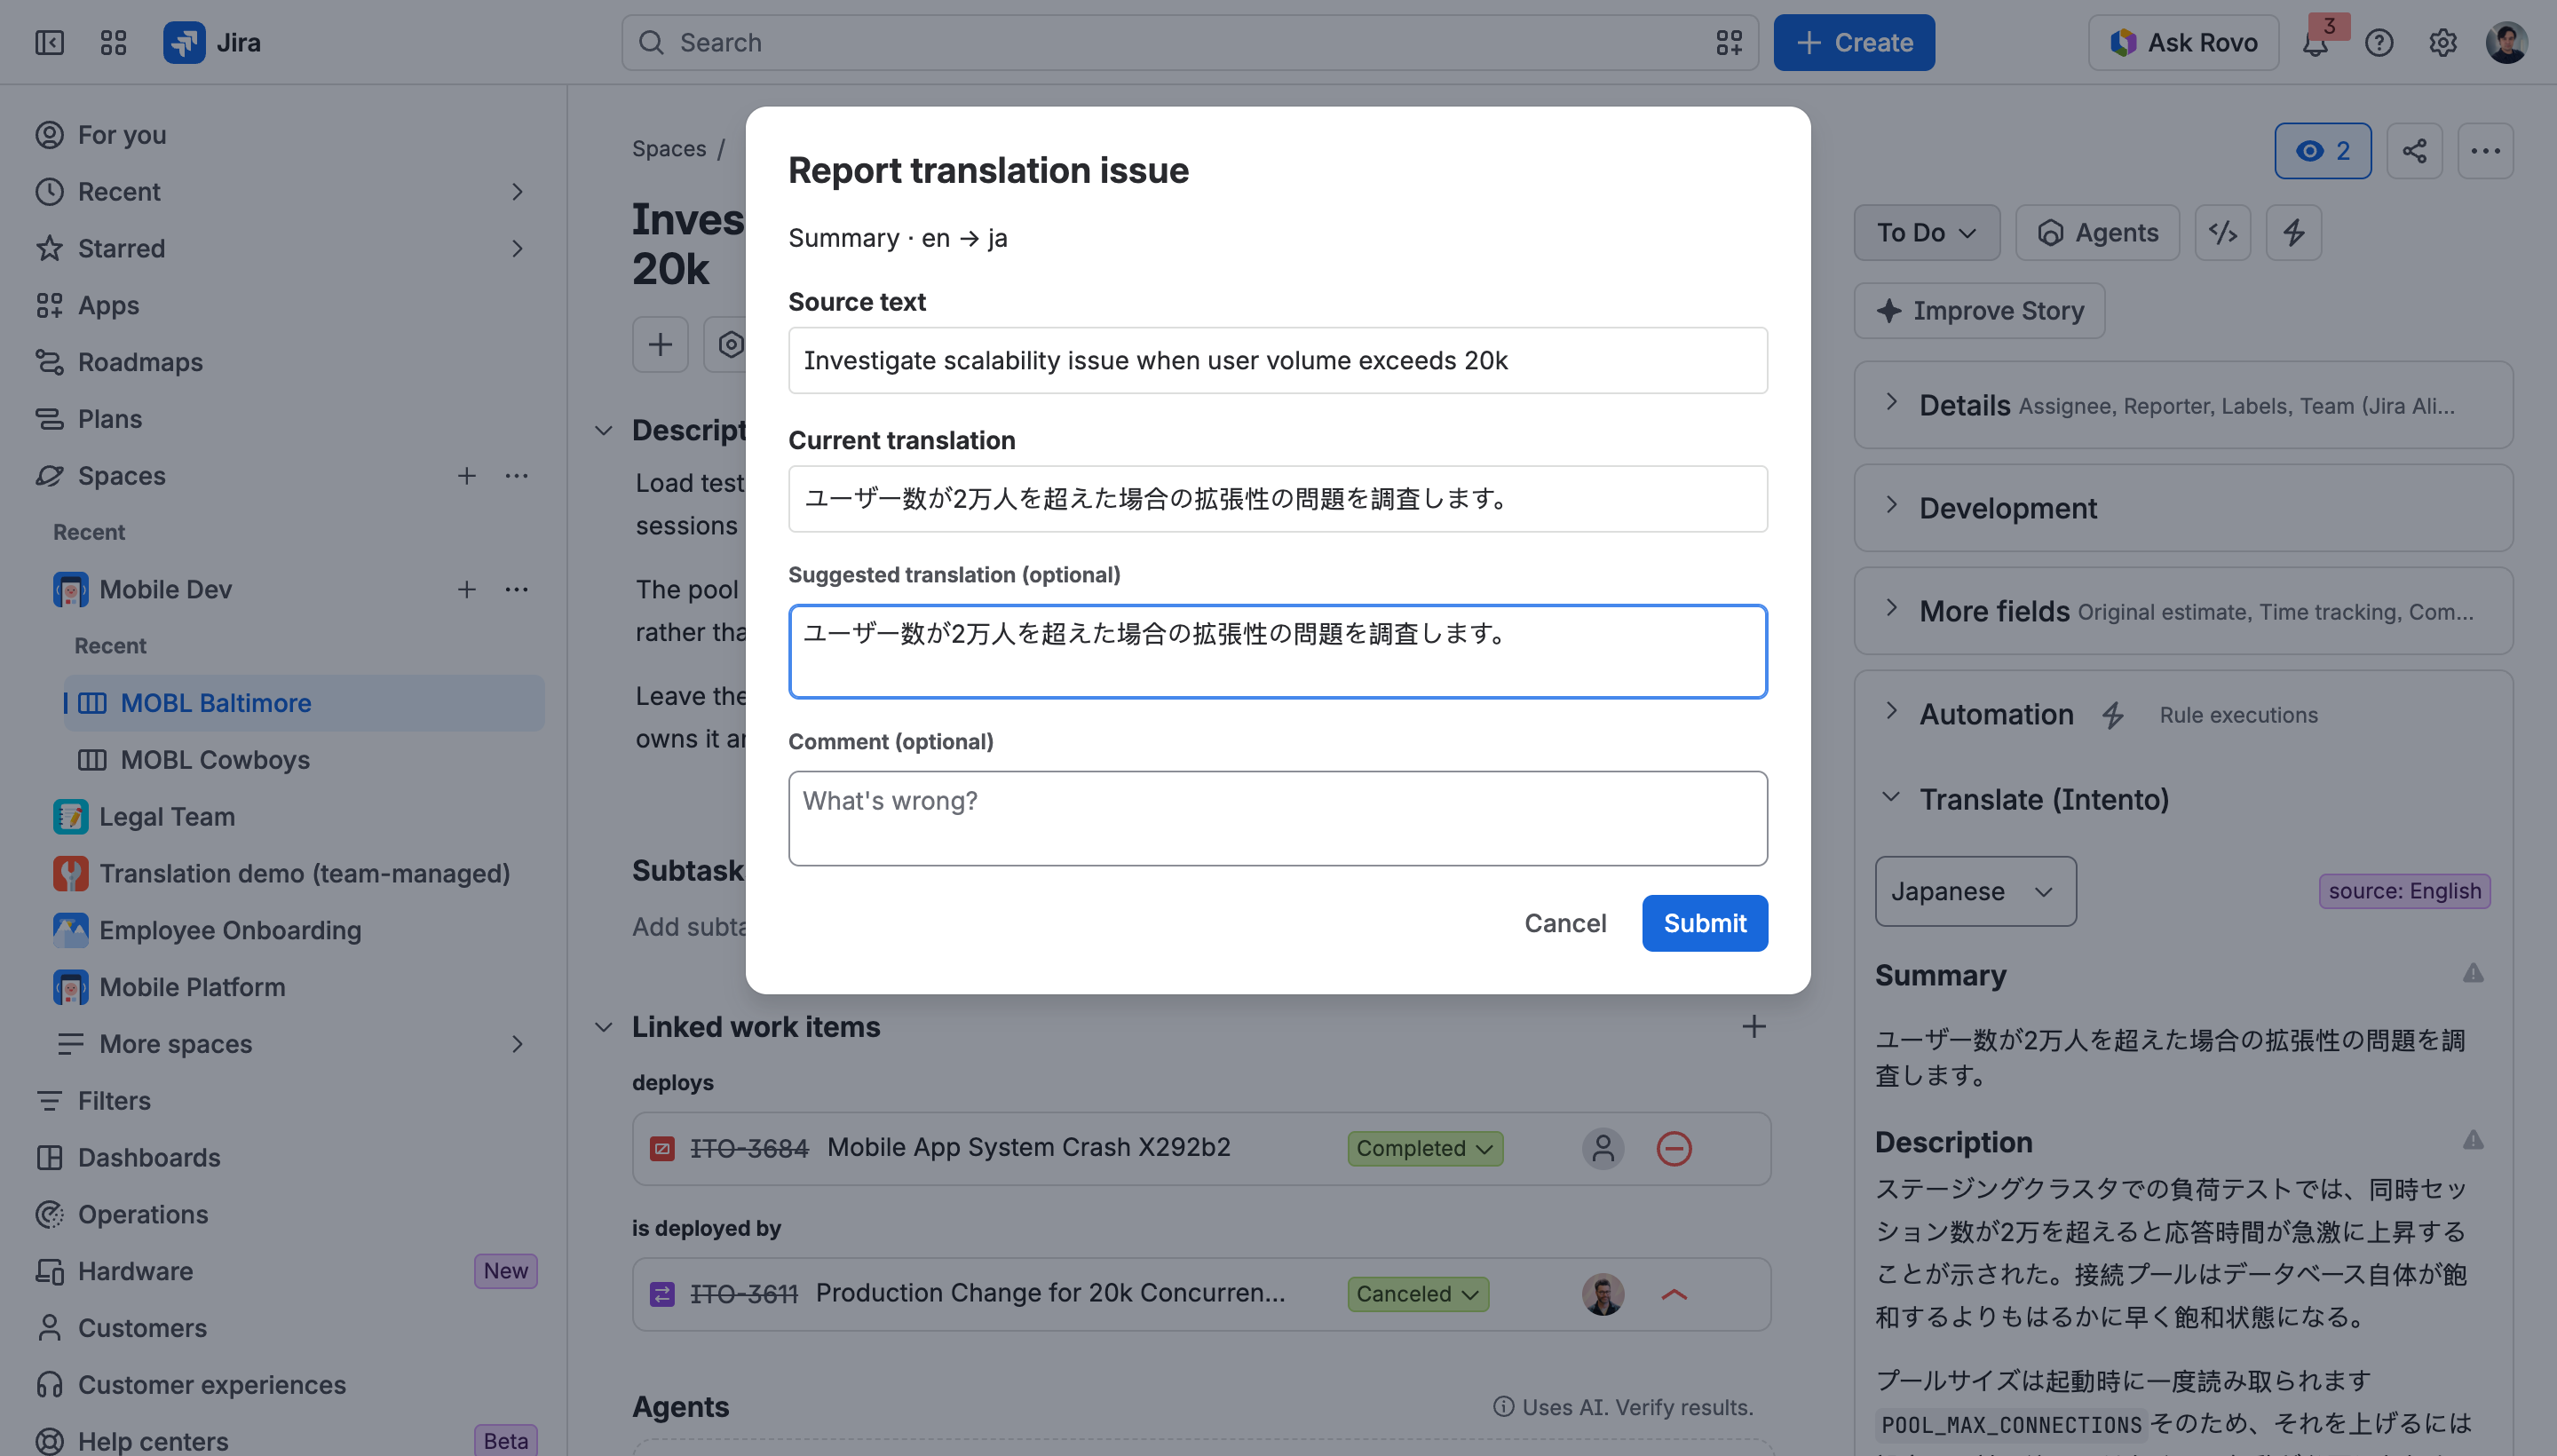Image resolution: width=2557 pixels, height=1456 pixels.
Task: Click the lightning bolt automation button
Action: [2293, 233]
